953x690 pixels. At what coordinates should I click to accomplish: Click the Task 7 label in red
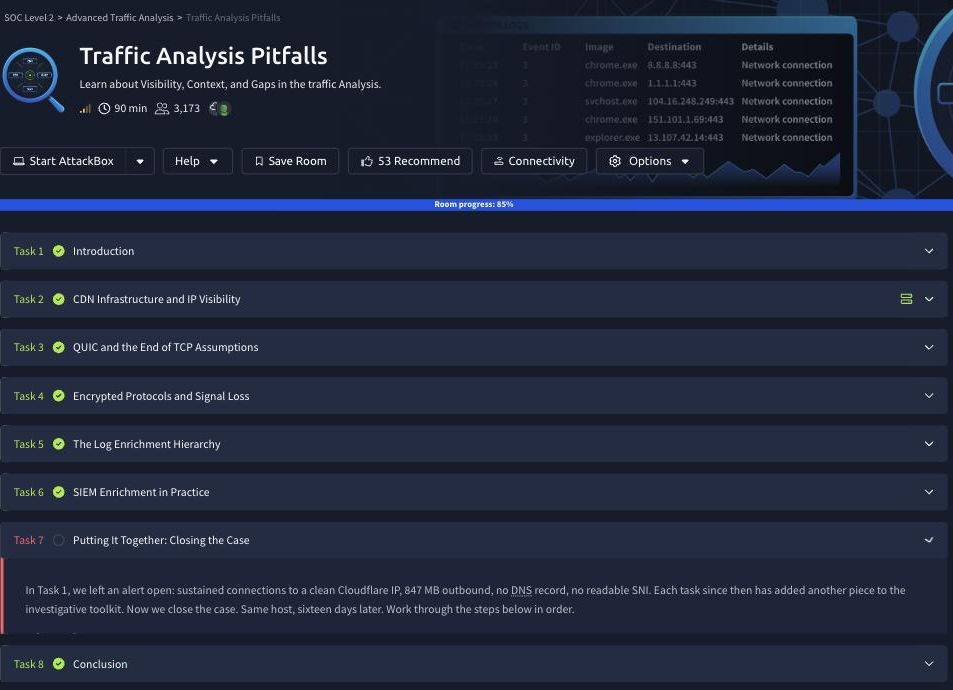[x=29, y=540]
